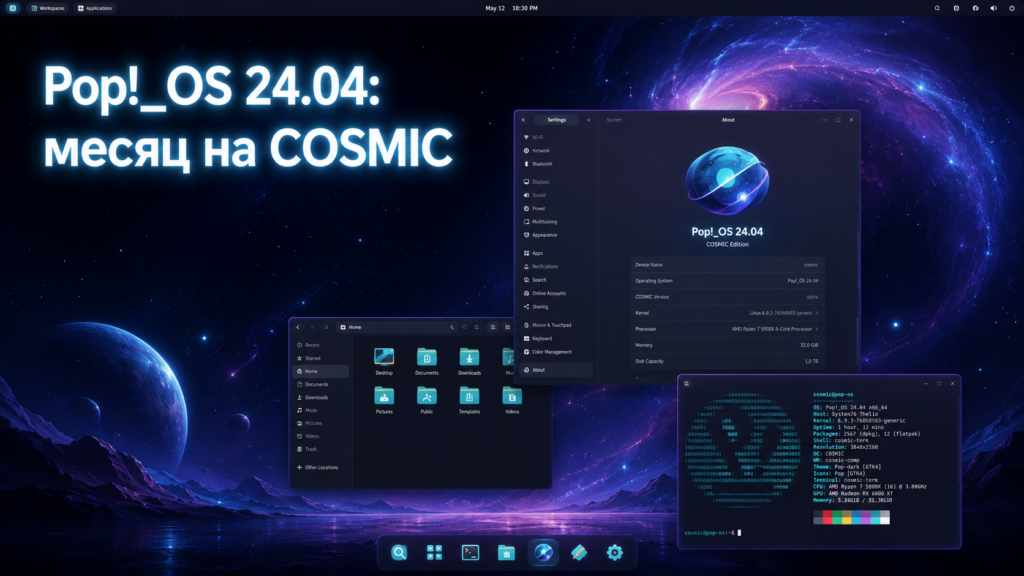Image resolution: width=1024 pixels, height=576 pixels.
Task: Open Online Accounts settings page
Action: pos(556,293)
